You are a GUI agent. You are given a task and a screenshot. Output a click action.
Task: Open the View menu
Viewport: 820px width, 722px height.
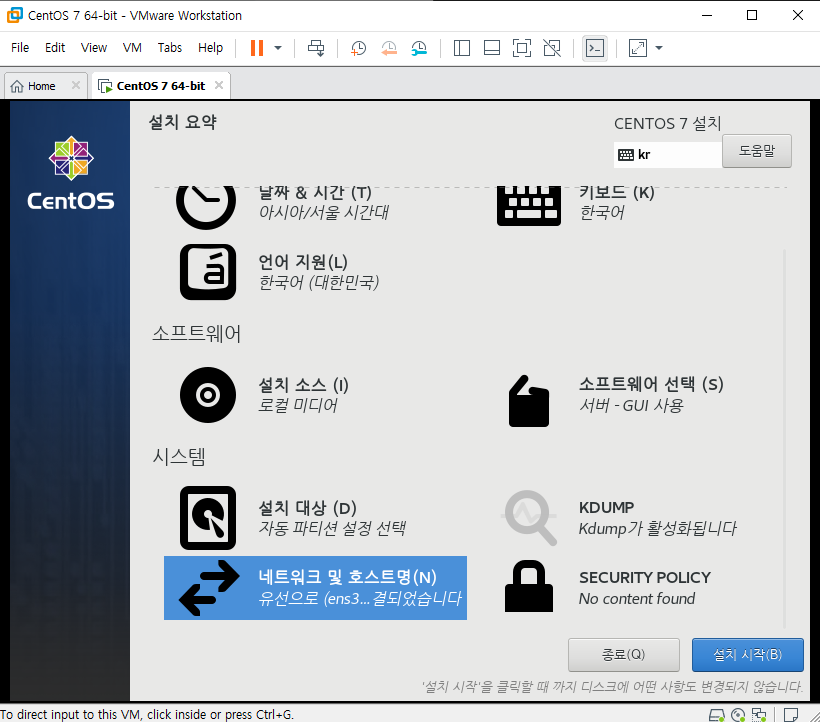pyautogui.click(x=94, y=48)
